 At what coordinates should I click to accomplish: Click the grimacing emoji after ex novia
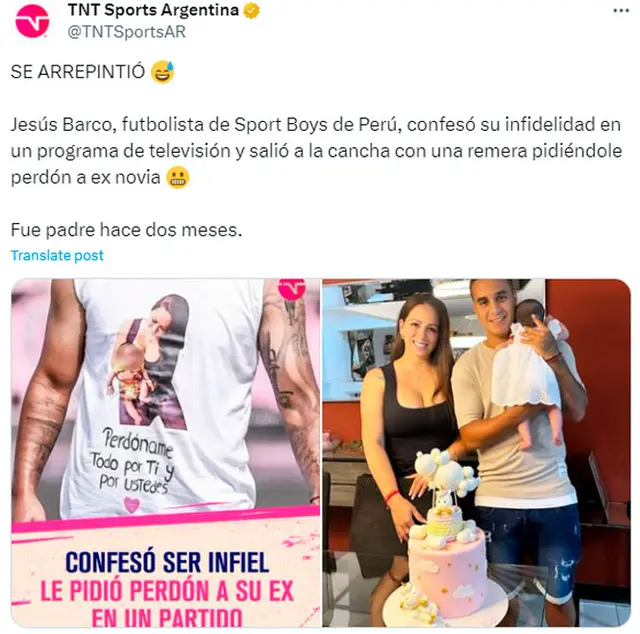click(x=178, y=178)
